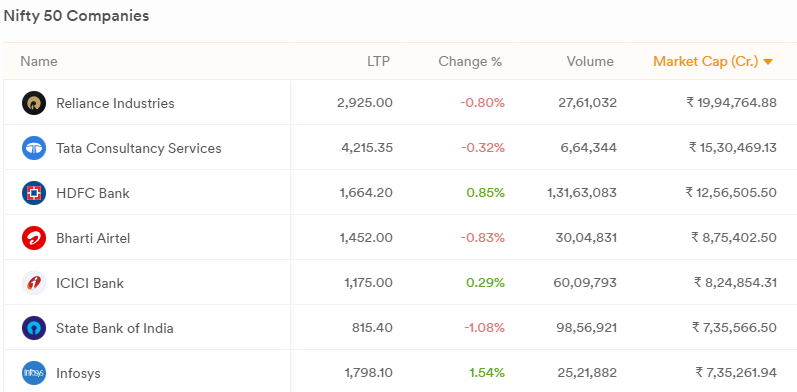
Task: Open the Reliance Industries stock link
Action: pyautogui.click(x=115, y=103)
